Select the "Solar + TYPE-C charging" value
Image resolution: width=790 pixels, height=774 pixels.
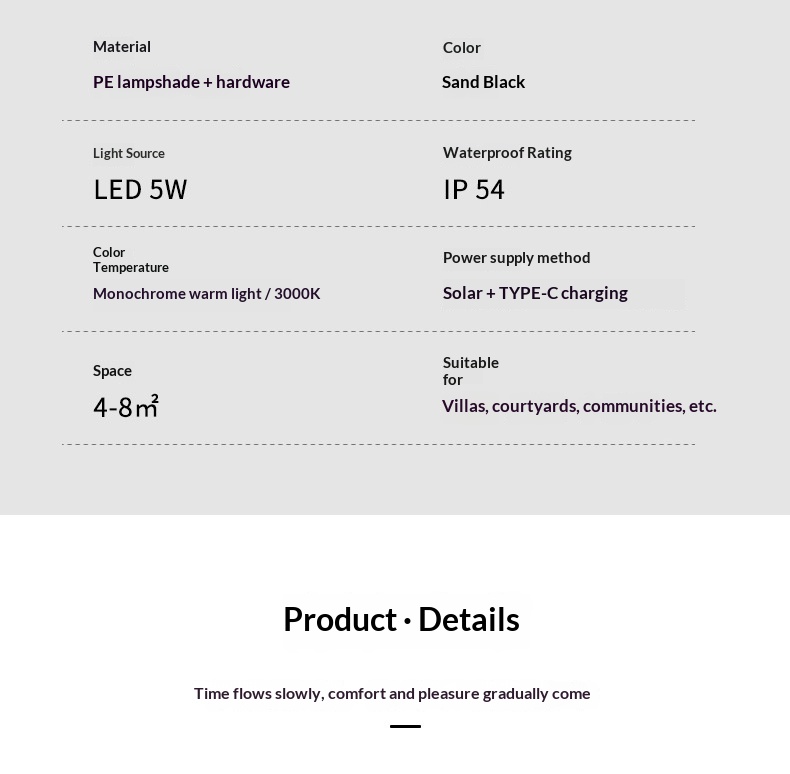pos(535,293)
